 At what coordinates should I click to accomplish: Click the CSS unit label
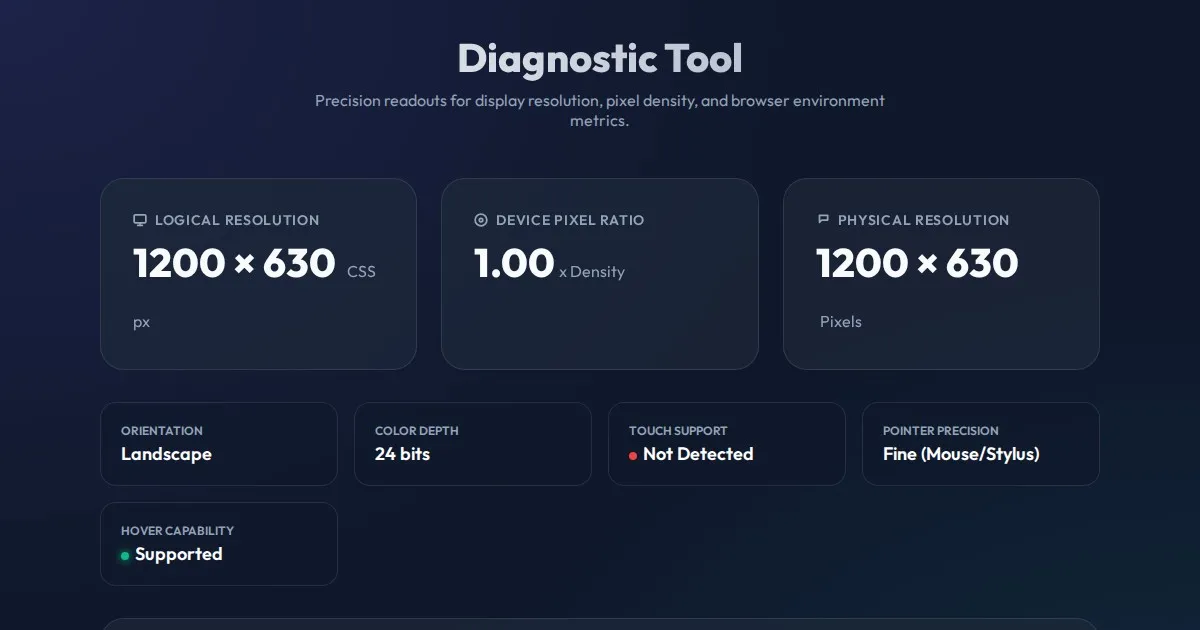(361, 272)
